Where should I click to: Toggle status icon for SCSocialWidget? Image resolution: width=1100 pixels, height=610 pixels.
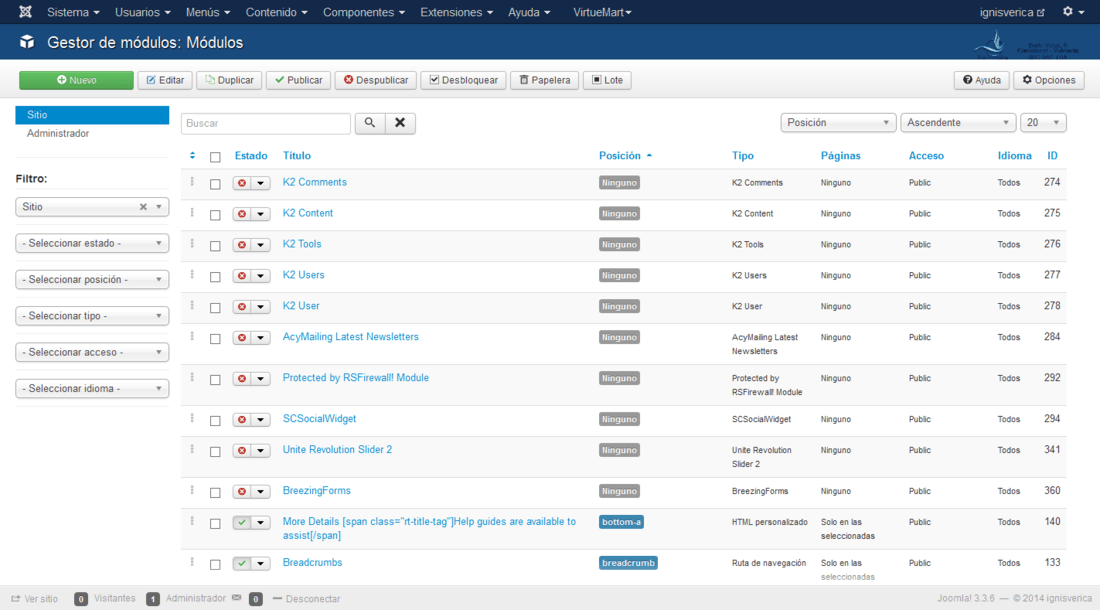click(x=242, y=419)
